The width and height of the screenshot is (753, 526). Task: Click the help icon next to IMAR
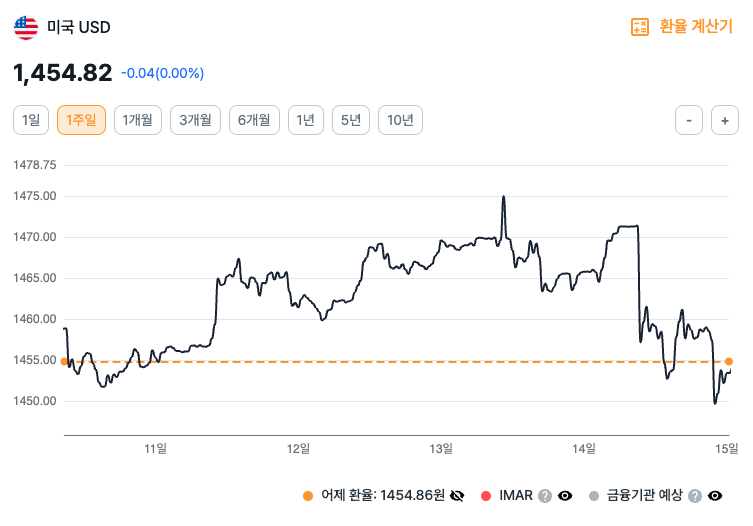(545, 495)
